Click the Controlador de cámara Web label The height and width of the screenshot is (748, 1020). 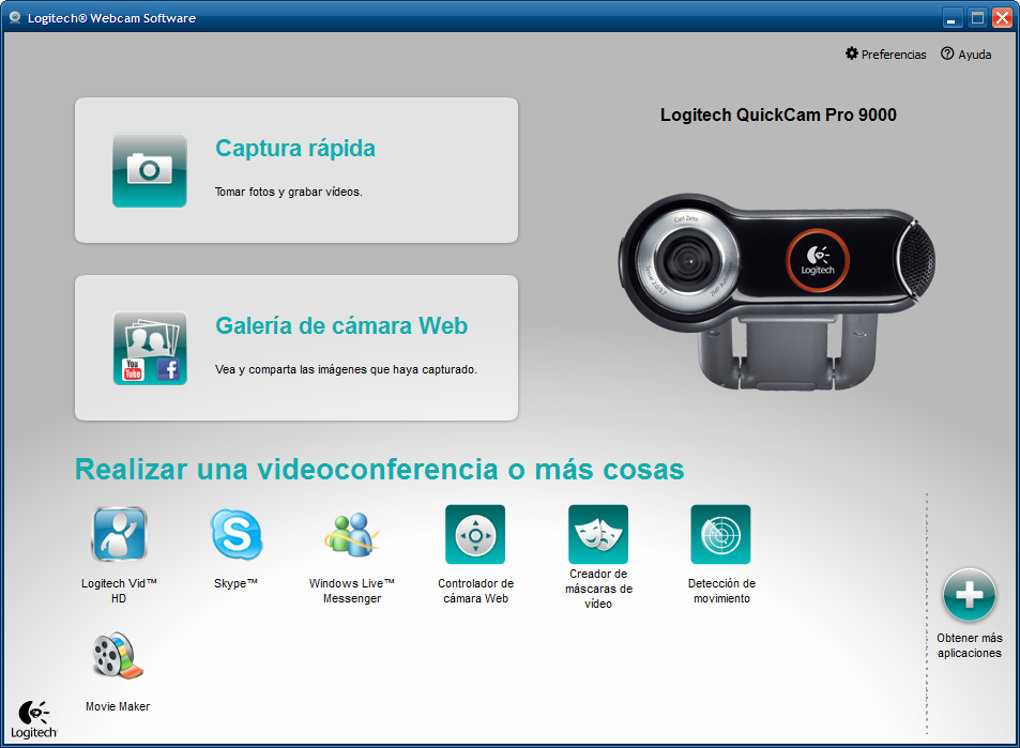(x=476, y=591)
